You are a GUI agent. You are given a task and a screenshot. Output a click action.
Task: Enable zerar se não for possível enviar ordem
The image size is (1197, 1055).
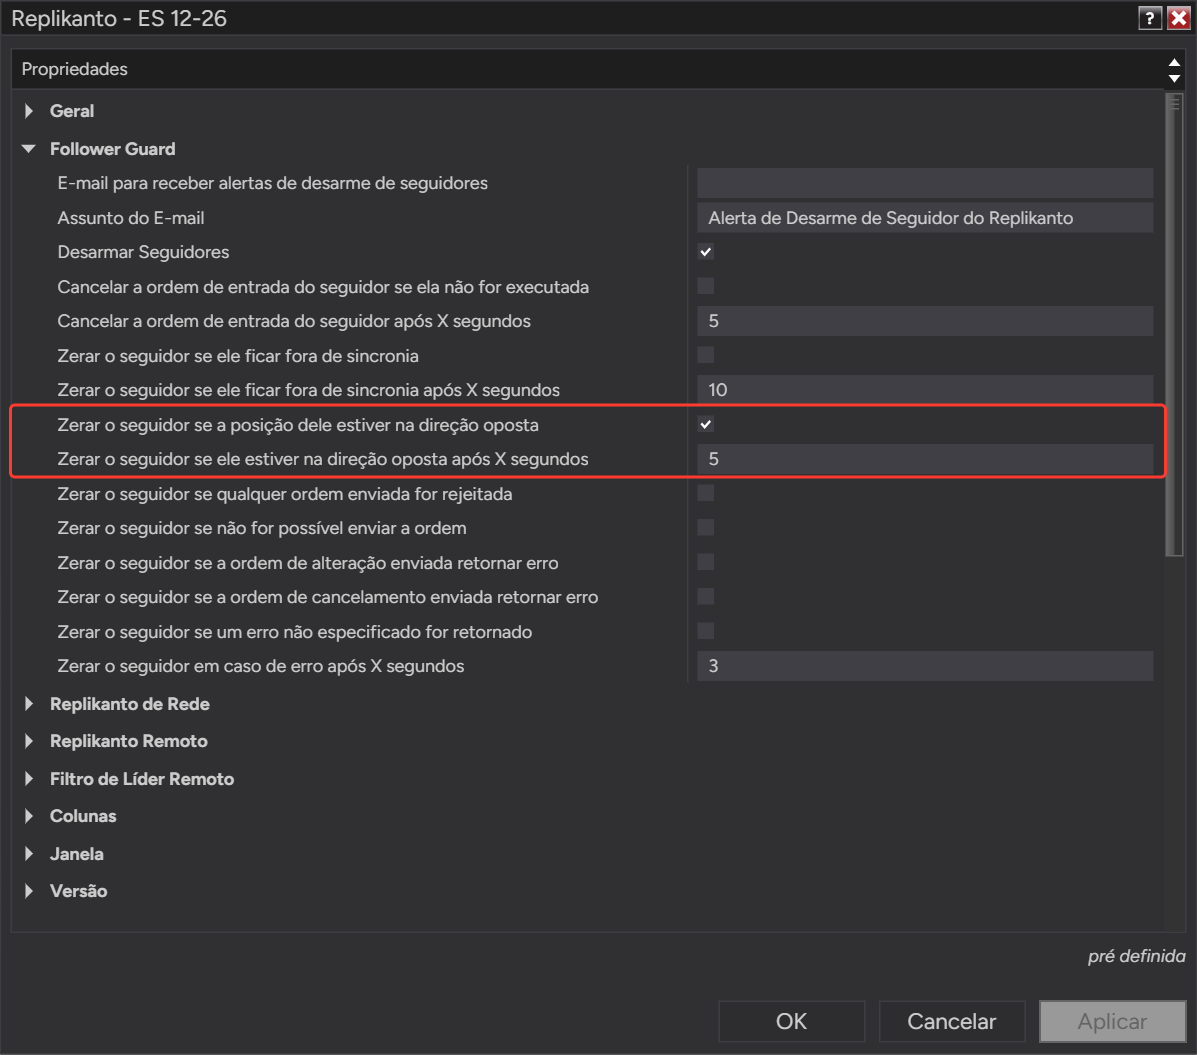click(706, 528)
